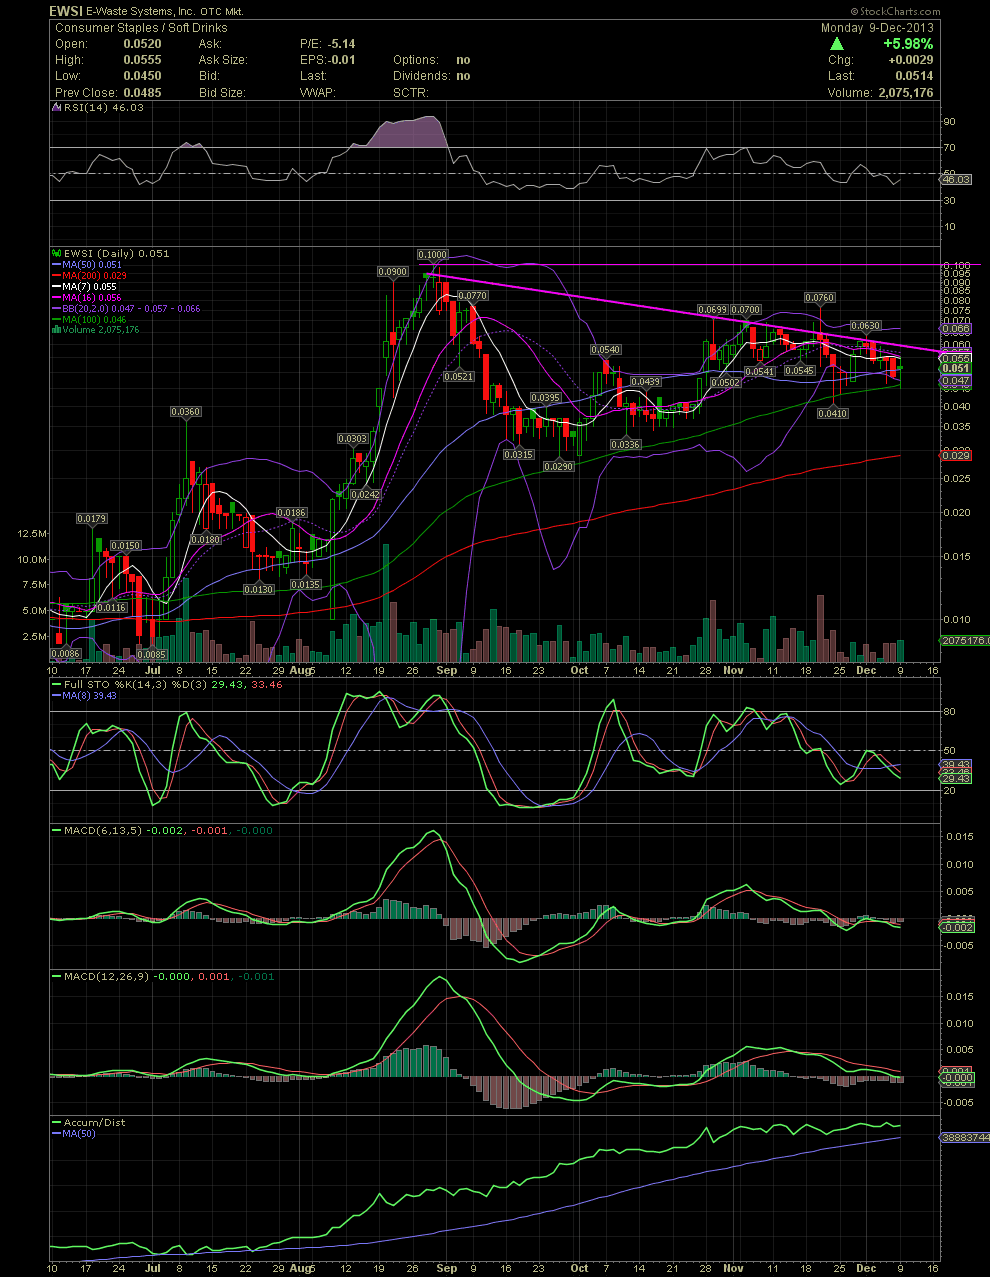The height and width of the screenshot is (1277, 990).
Task: Click the Chg value +0.0029
Action: pyautogui.click(x=910, y=60)
